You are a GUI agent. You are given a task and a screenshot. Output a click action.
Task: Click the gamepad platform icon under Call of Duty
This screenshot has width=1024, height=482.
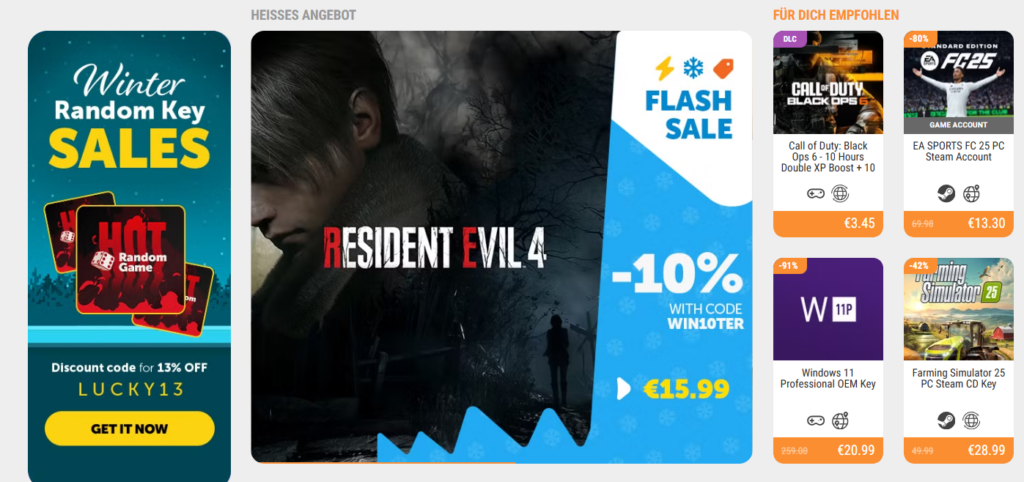815,194
